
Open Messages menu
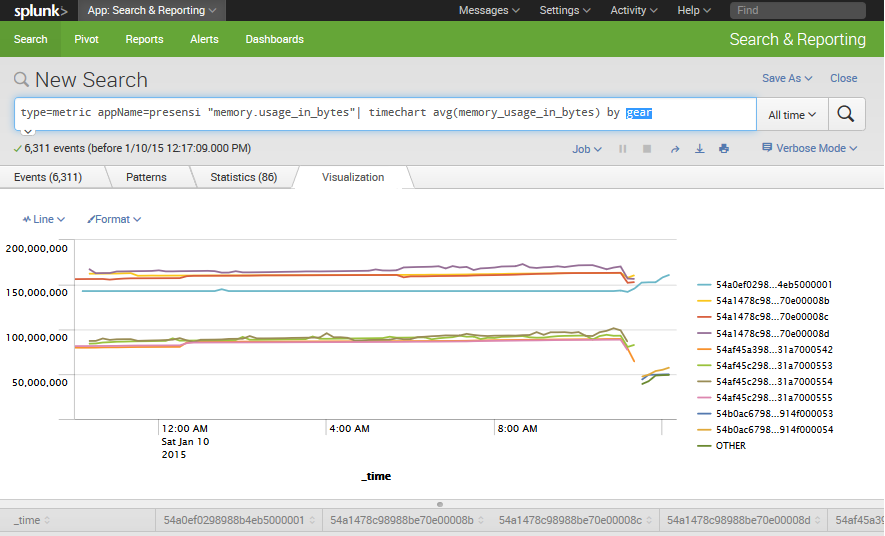489,10
